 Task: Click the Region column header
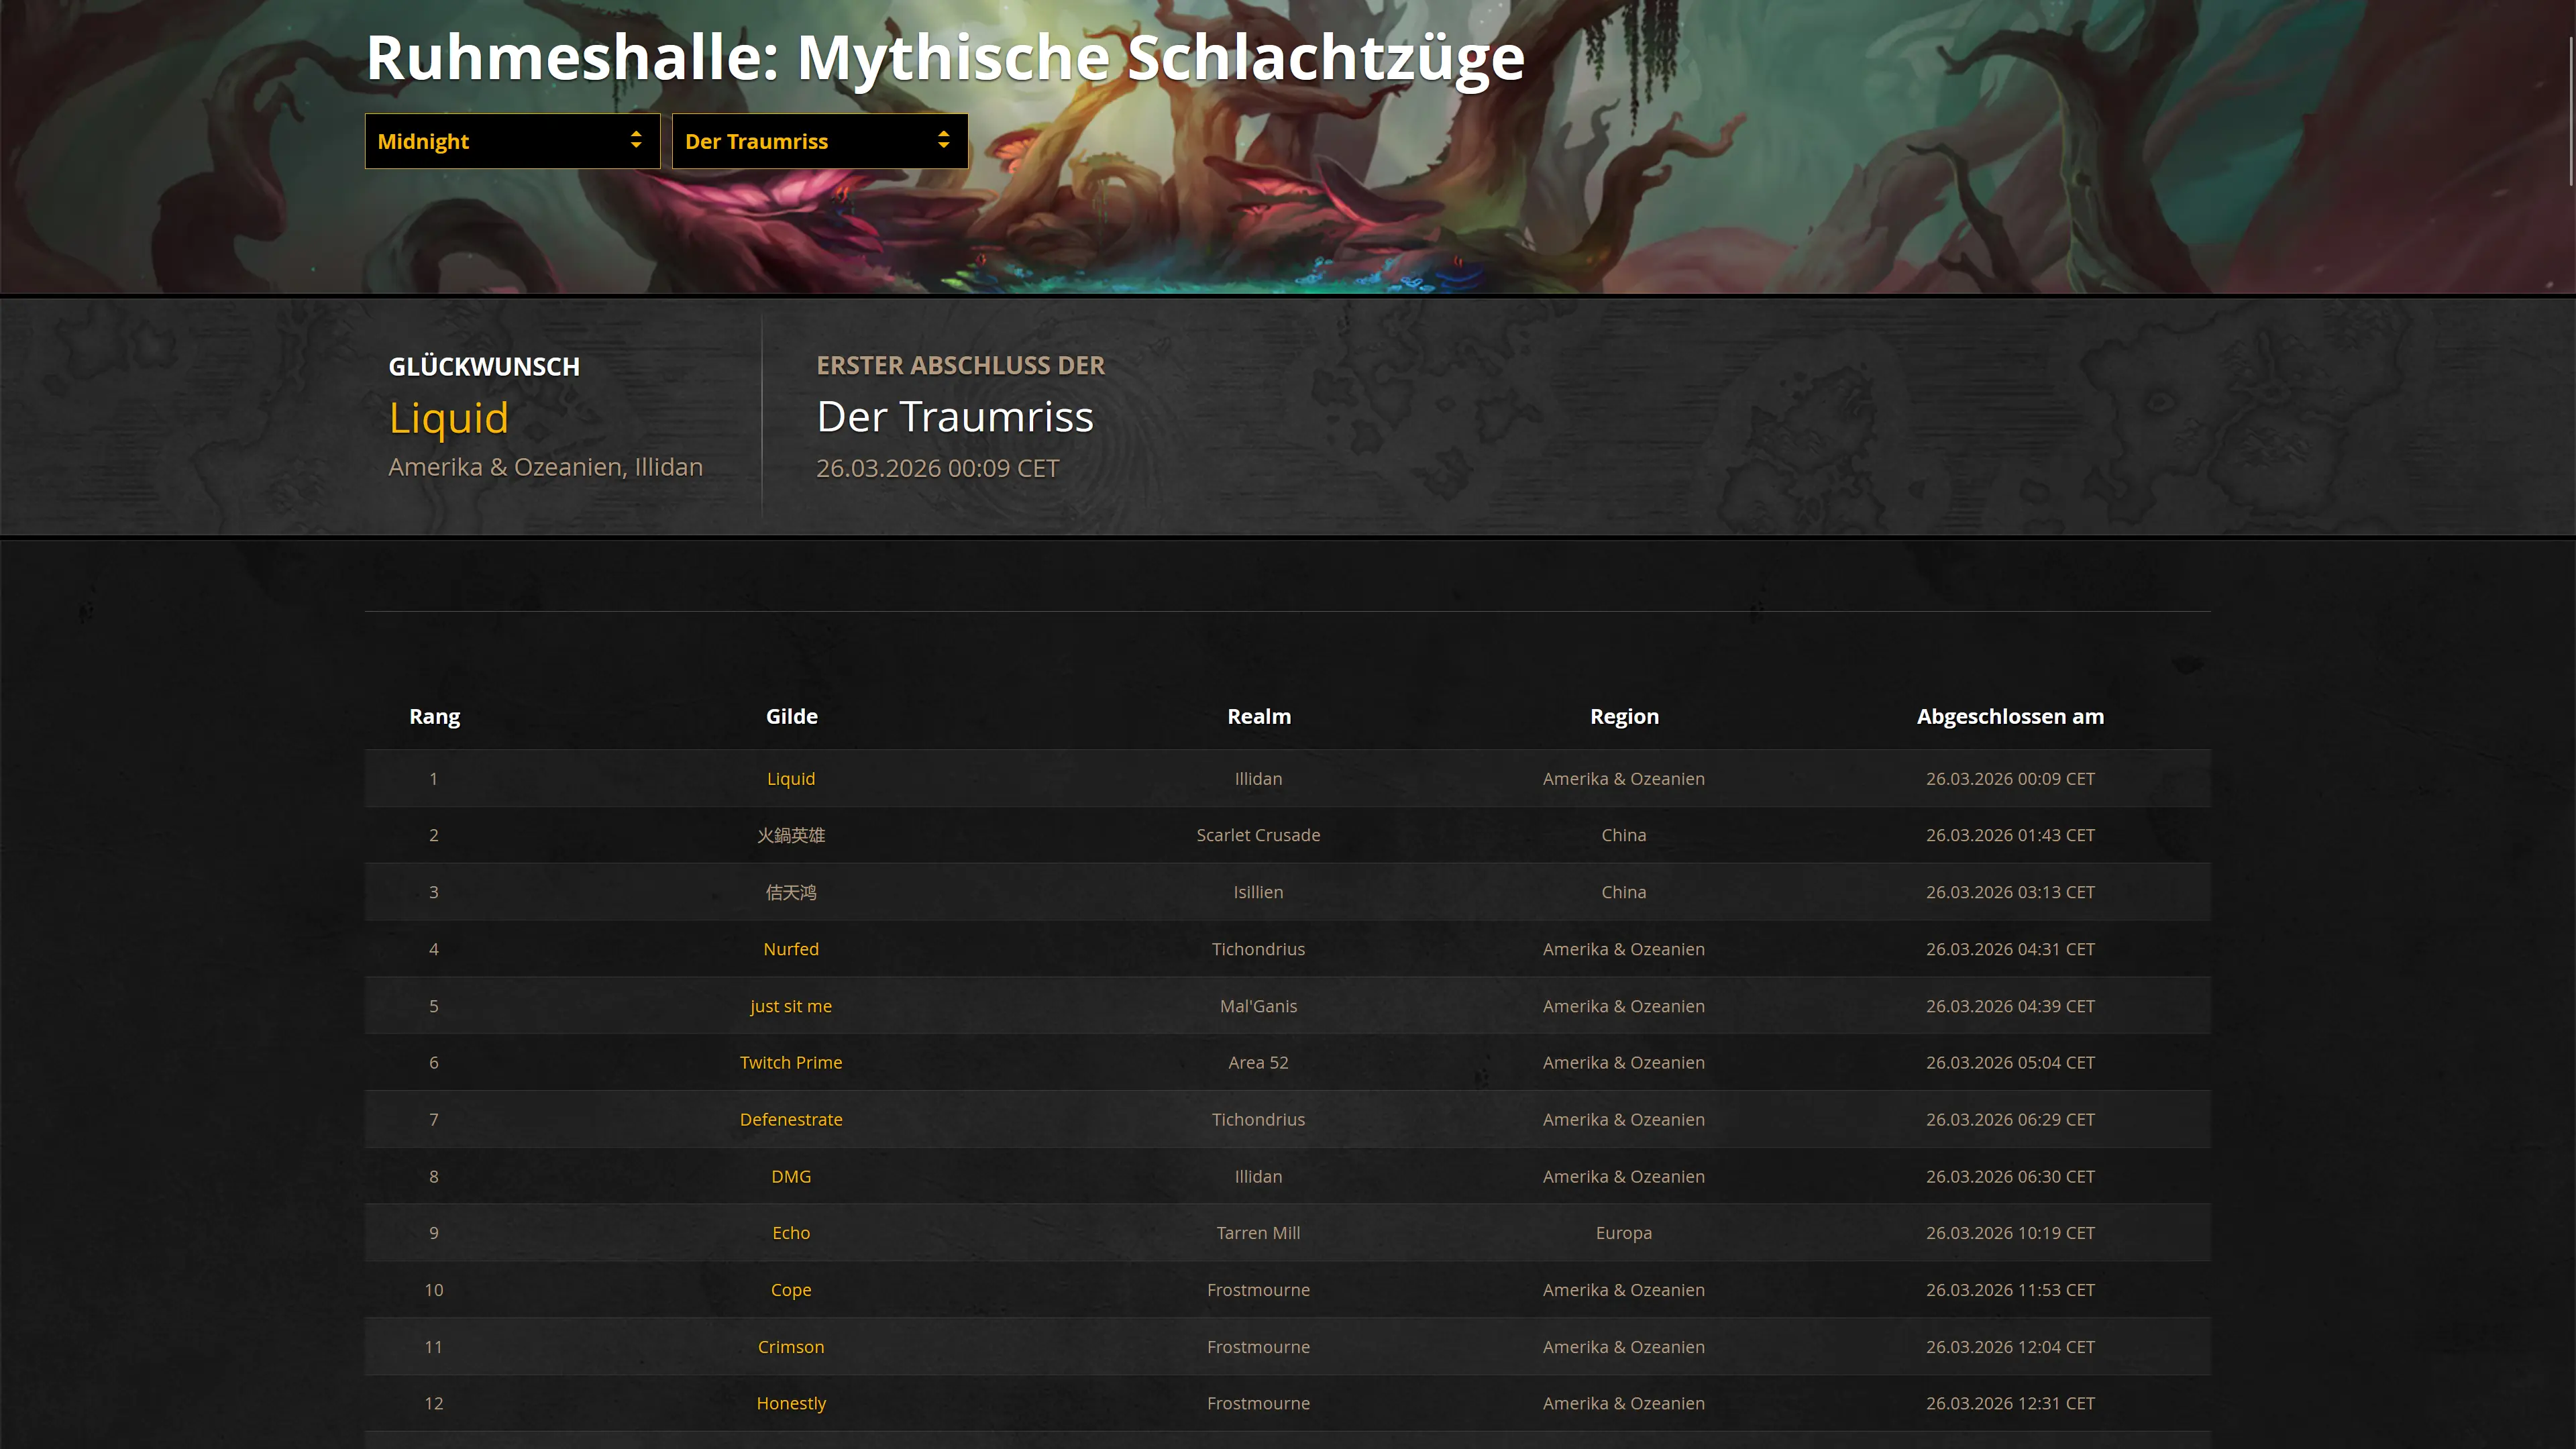1623,716
